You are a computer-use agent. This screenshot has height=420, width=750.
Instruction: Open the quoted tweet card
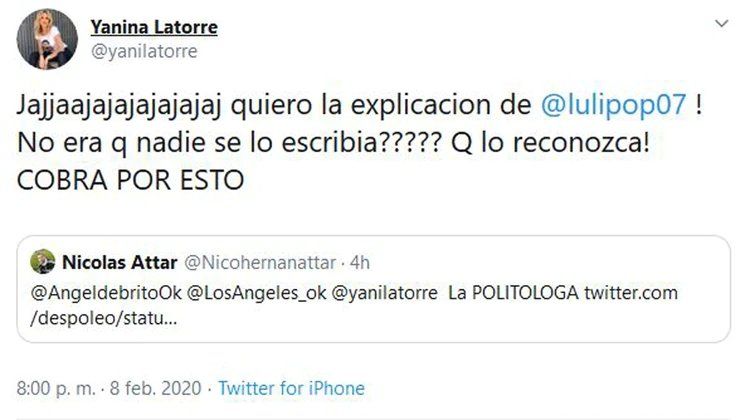click(374, 289)
